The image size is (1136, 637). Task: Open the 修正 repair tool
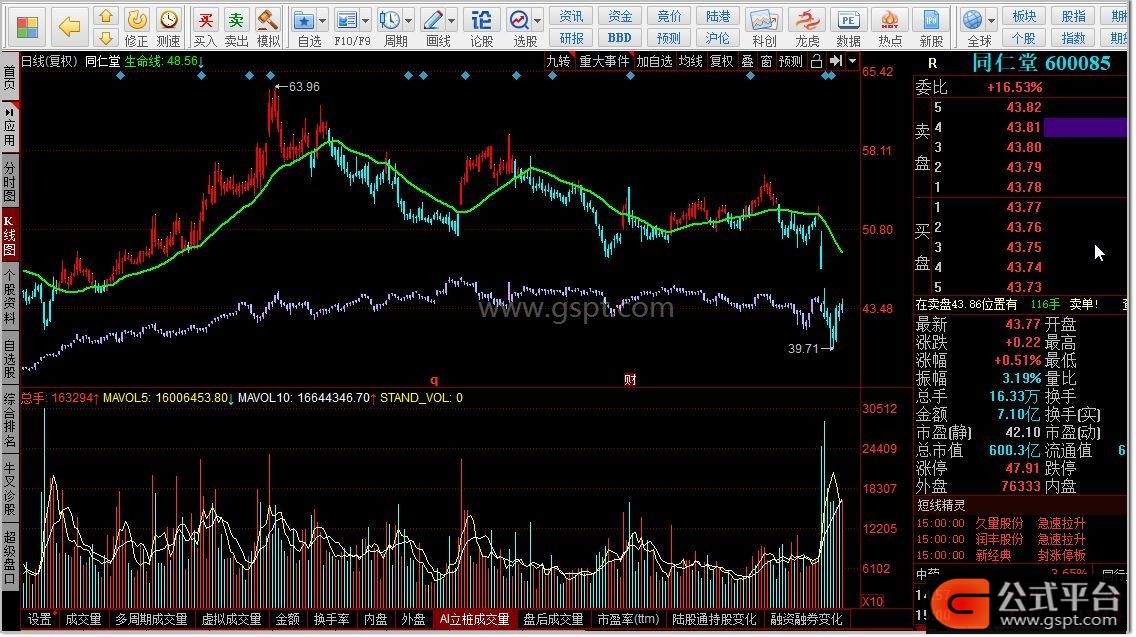[136, 28]
